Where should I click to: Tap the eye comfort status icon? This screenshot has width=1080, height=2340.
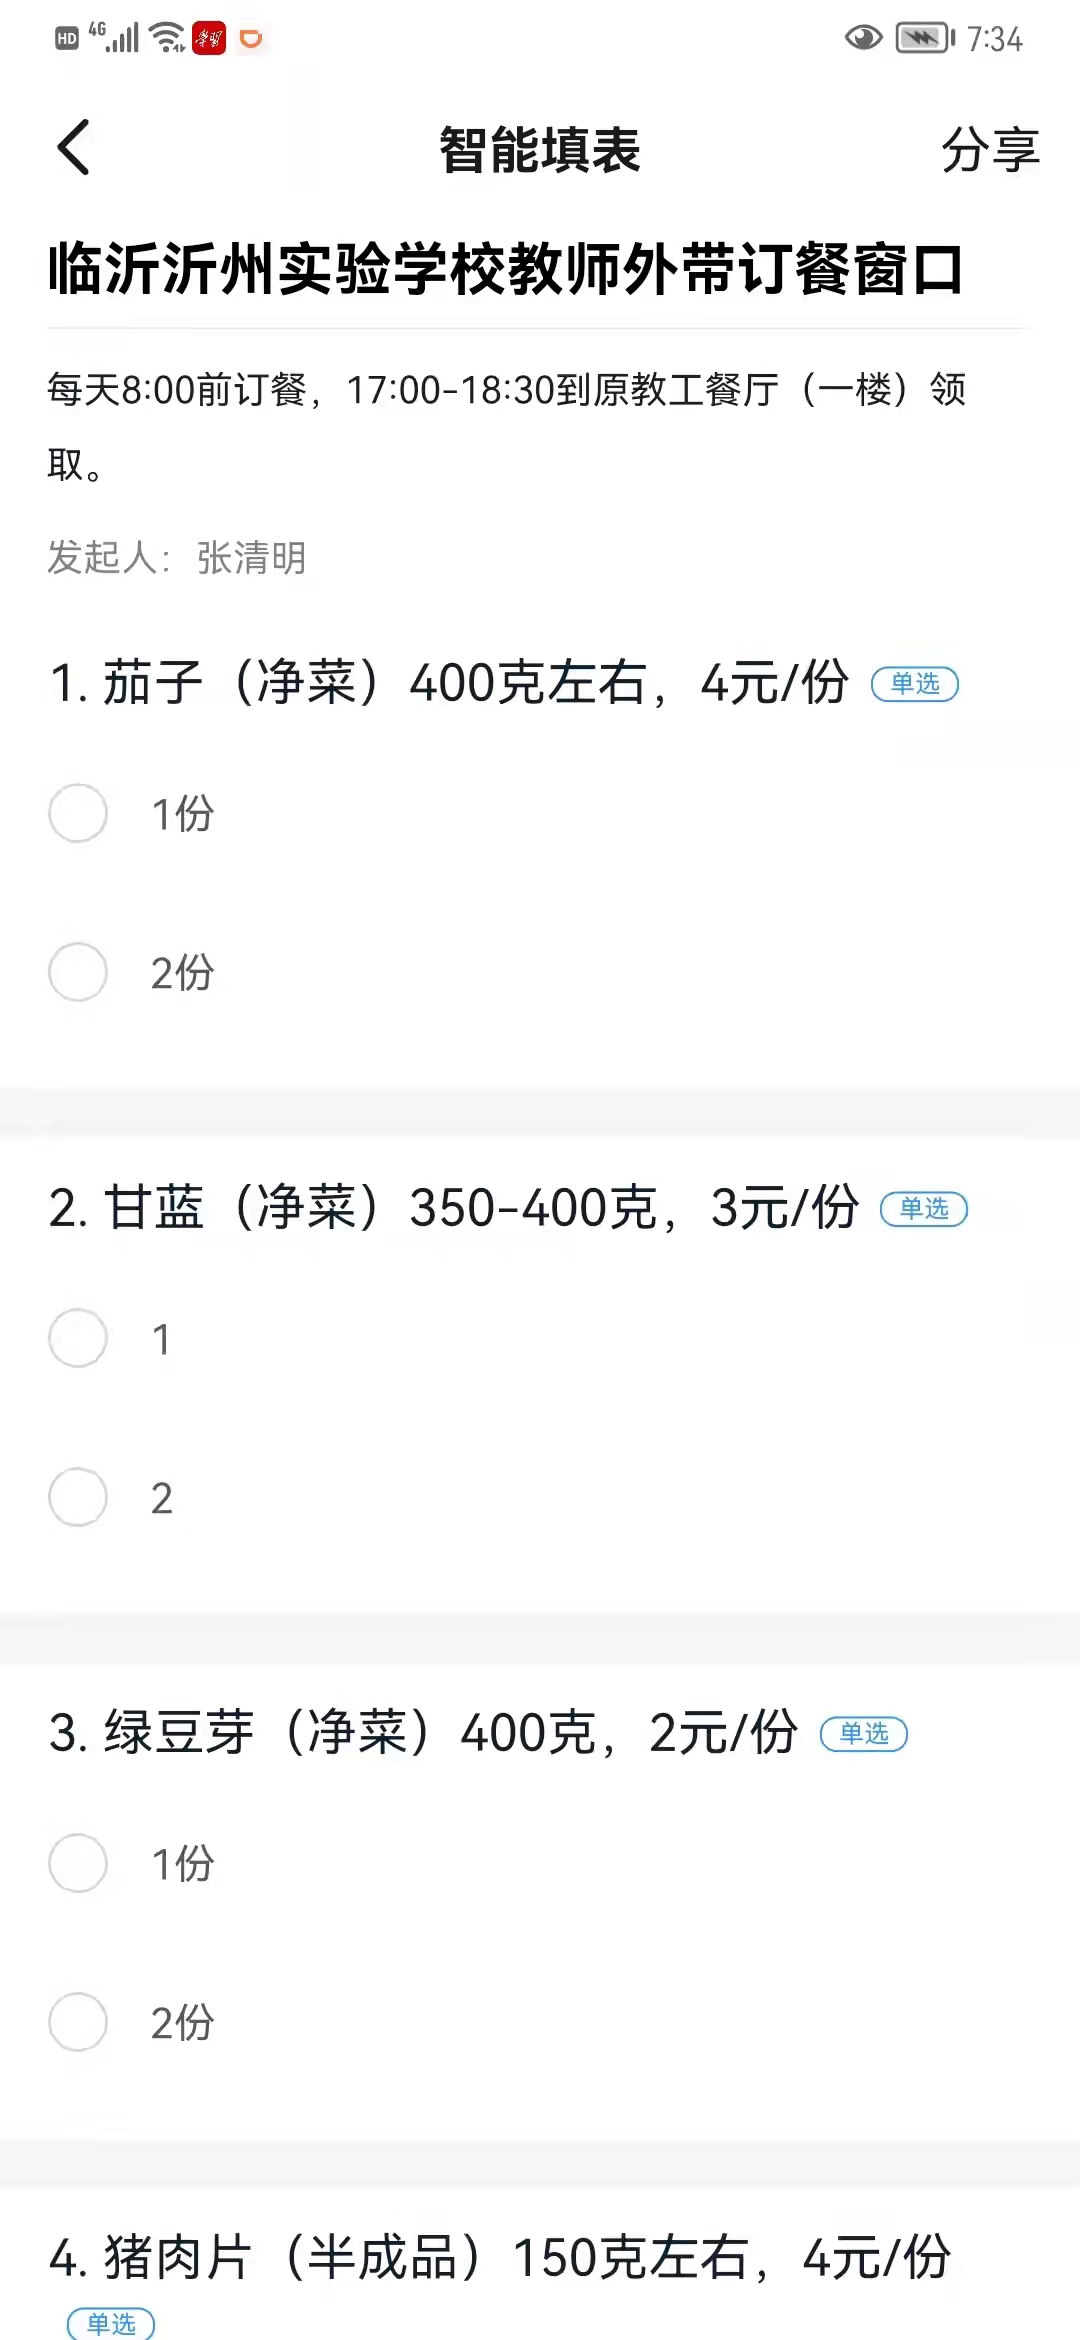pos(863,38)
